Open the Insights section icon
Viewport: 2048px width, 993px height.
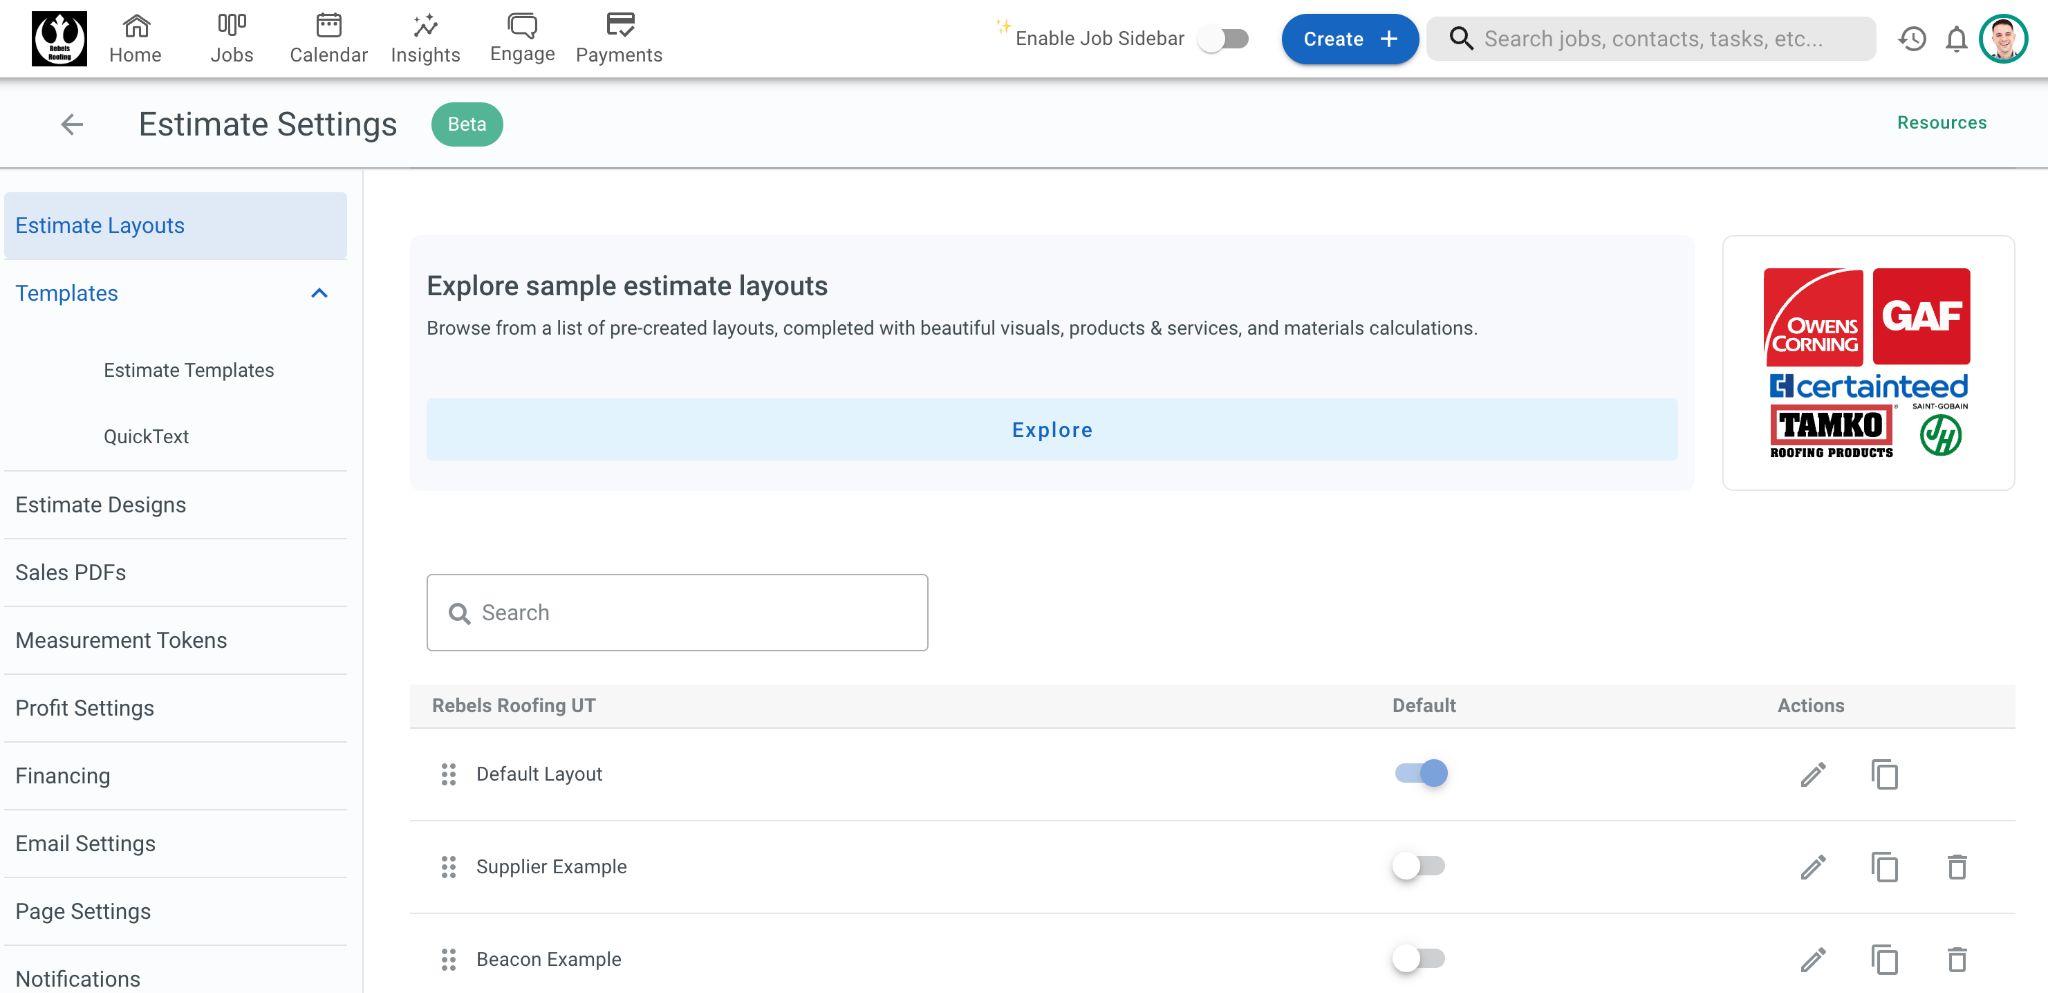click(x=425, y=39)
